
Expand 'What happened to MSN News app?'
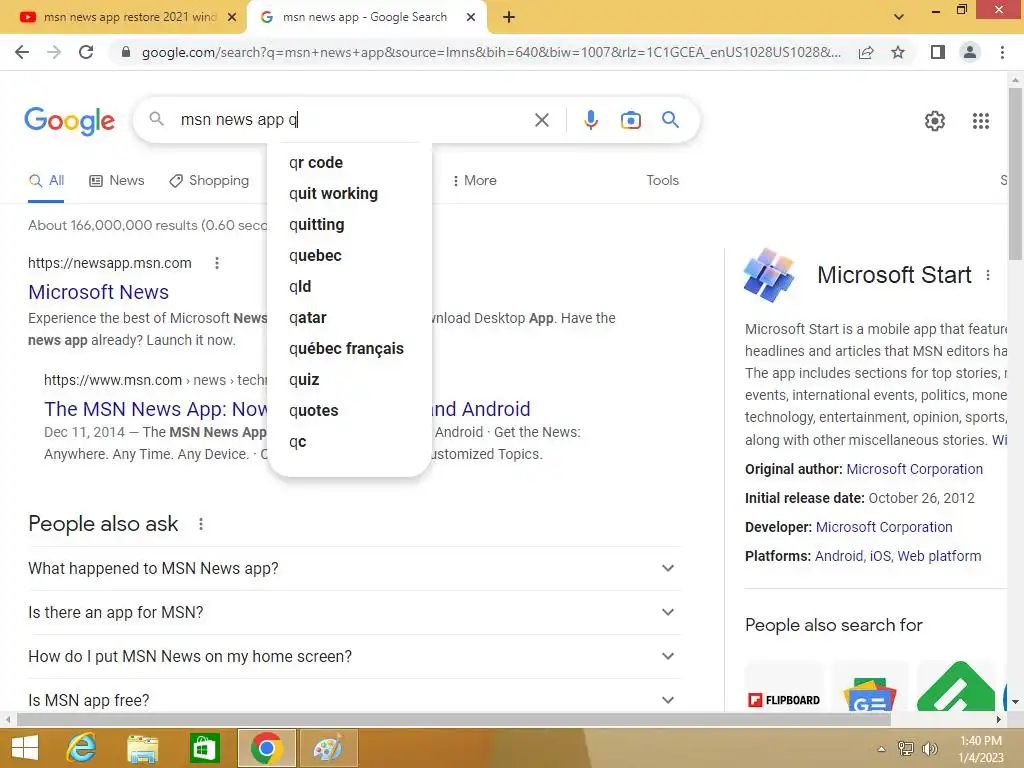click(x=354, y=568)
